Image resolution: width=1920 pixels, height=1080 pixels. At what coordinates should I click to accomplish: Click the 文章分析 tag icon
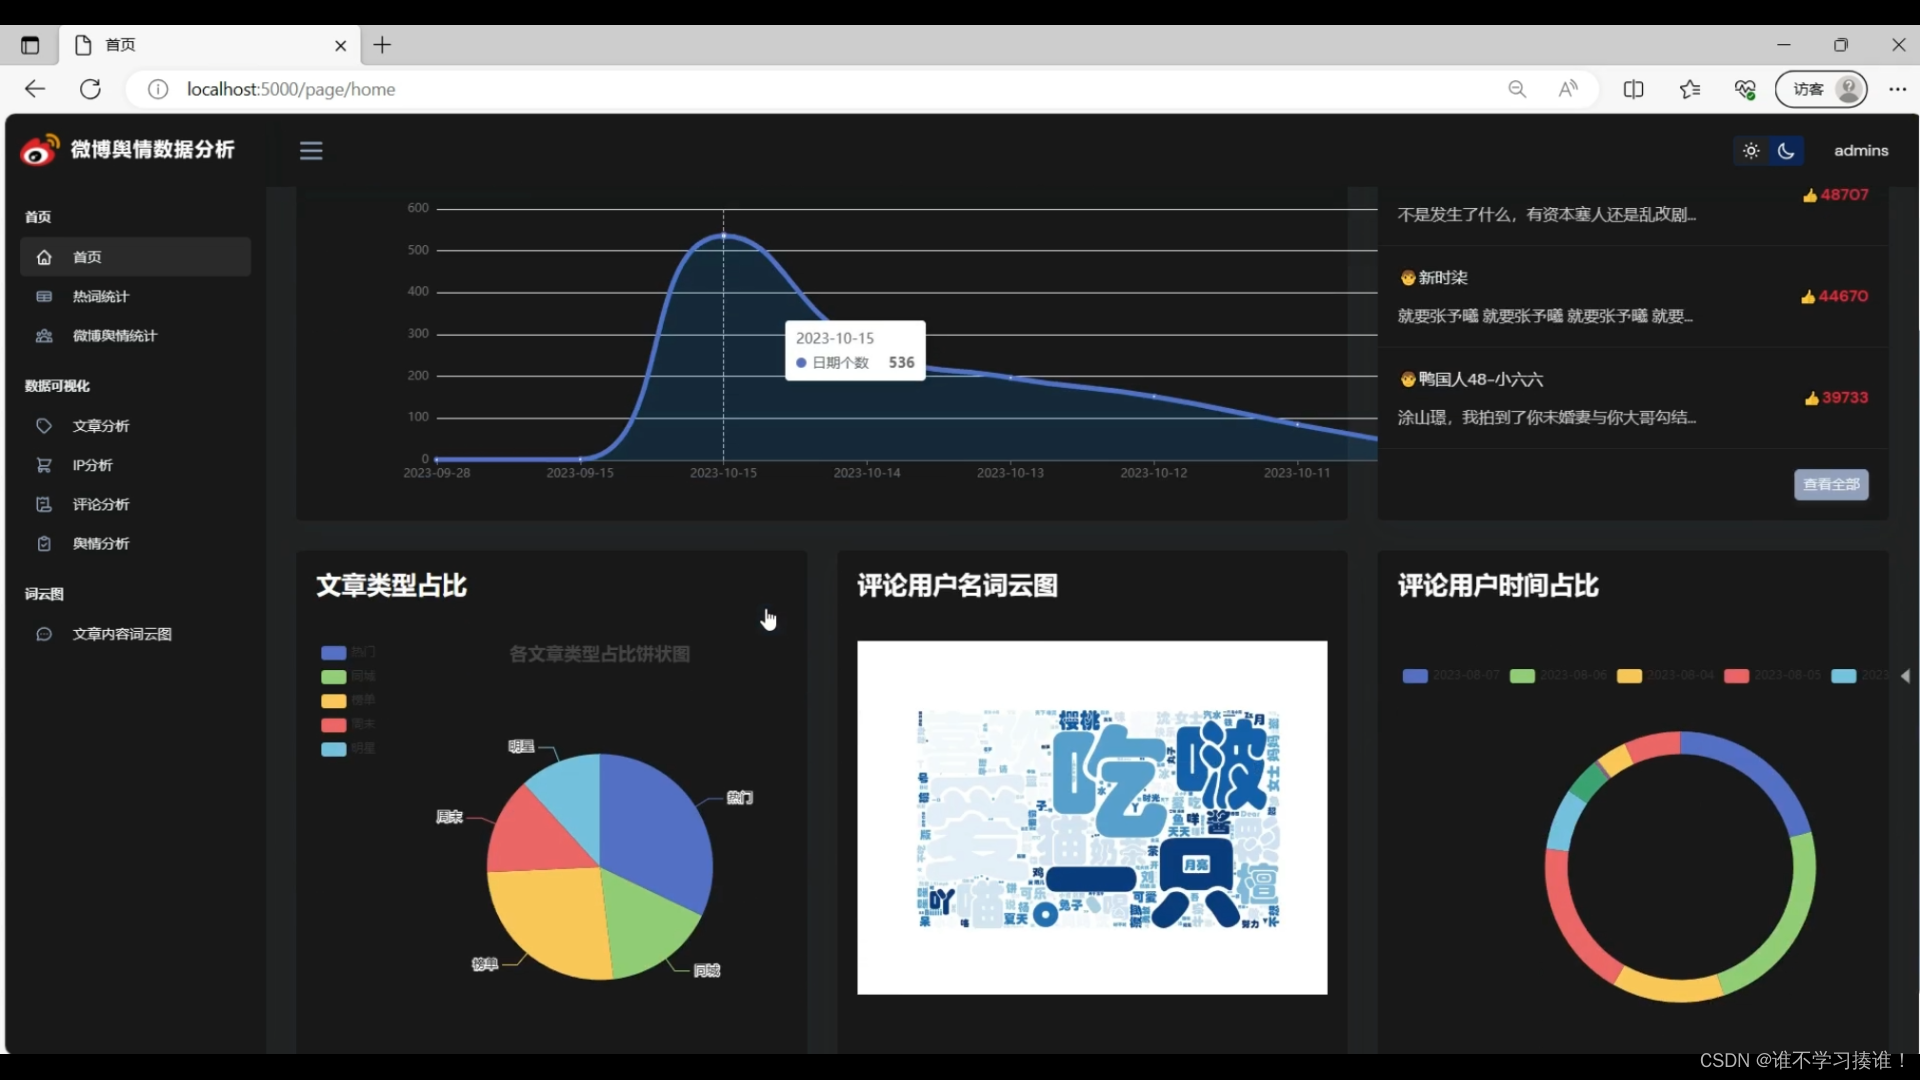point(44,426)
